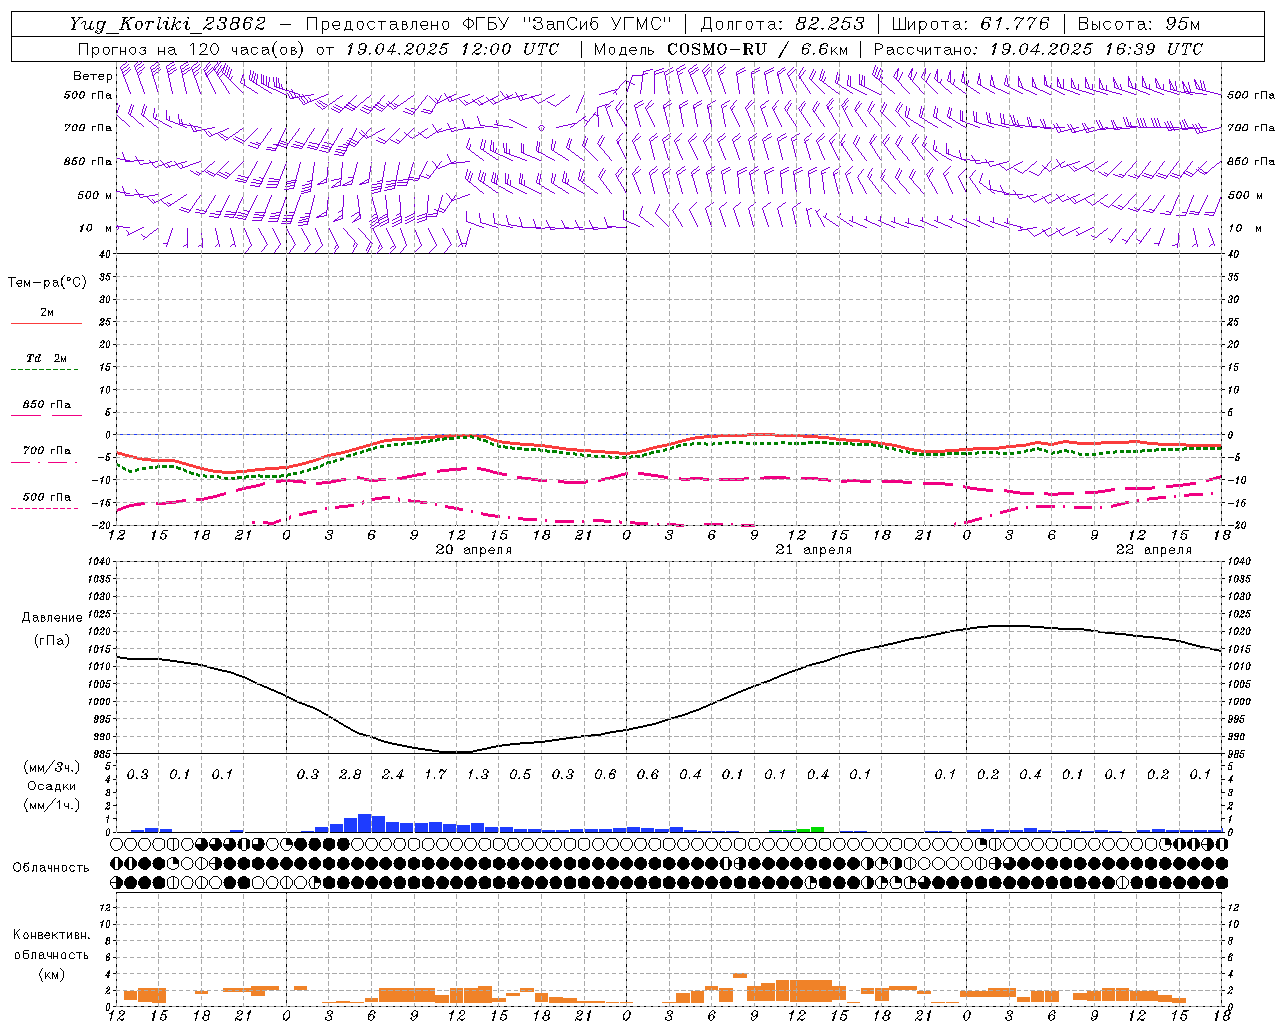Select the '850 гПа' temperature legend entry

(x=46, y=405)
